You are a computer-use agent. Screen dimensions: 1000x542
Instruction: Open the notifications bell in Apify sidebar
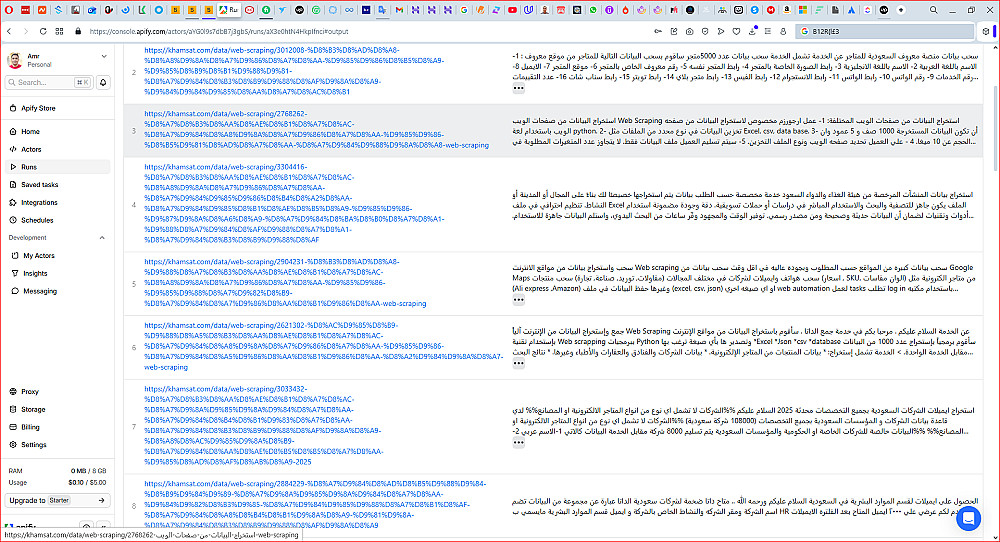tap(103, 82)
